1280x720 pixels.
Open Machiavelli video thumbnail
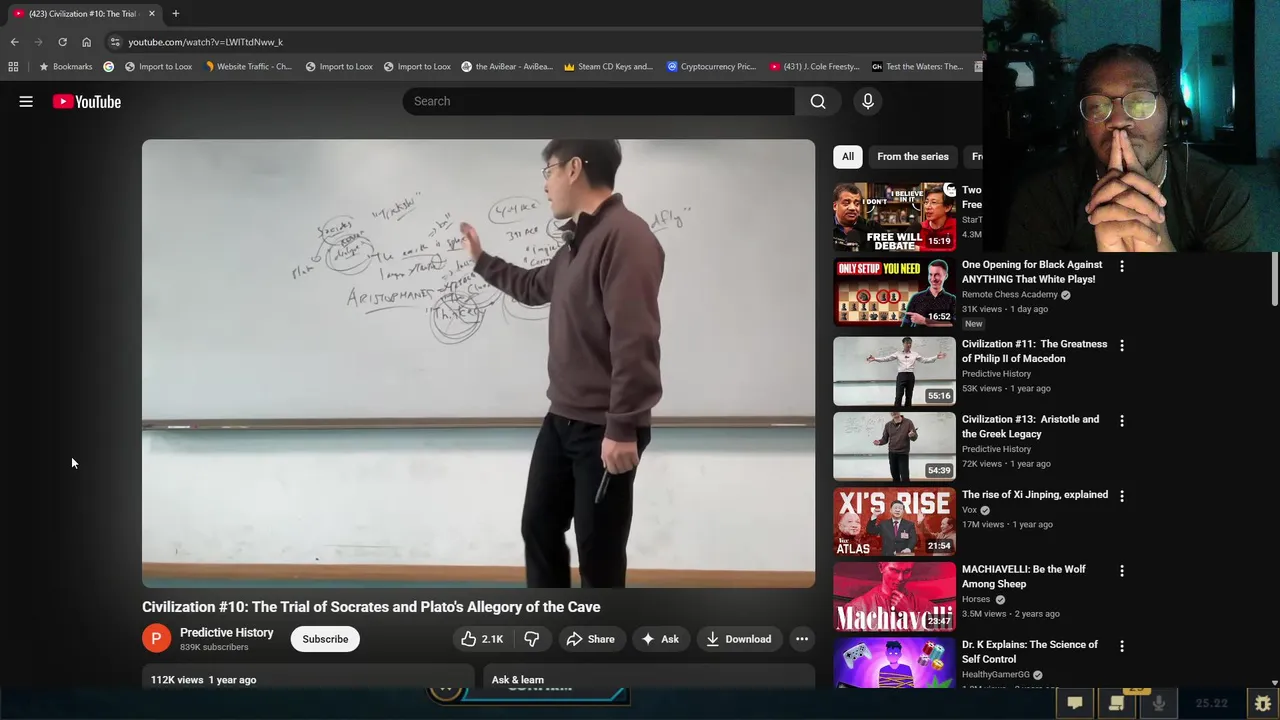(x=895, y=596)
